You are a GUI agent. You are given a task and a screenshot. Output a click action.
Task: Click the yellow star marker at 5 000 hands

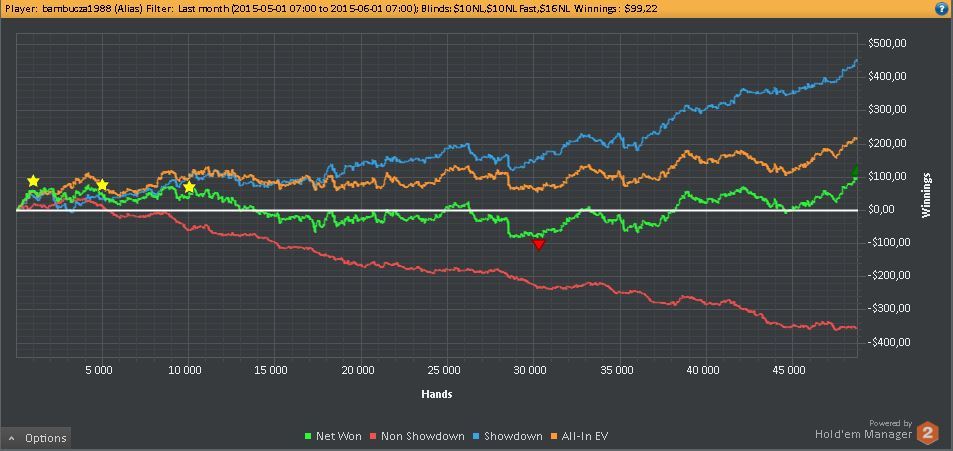tap(102, 185)
